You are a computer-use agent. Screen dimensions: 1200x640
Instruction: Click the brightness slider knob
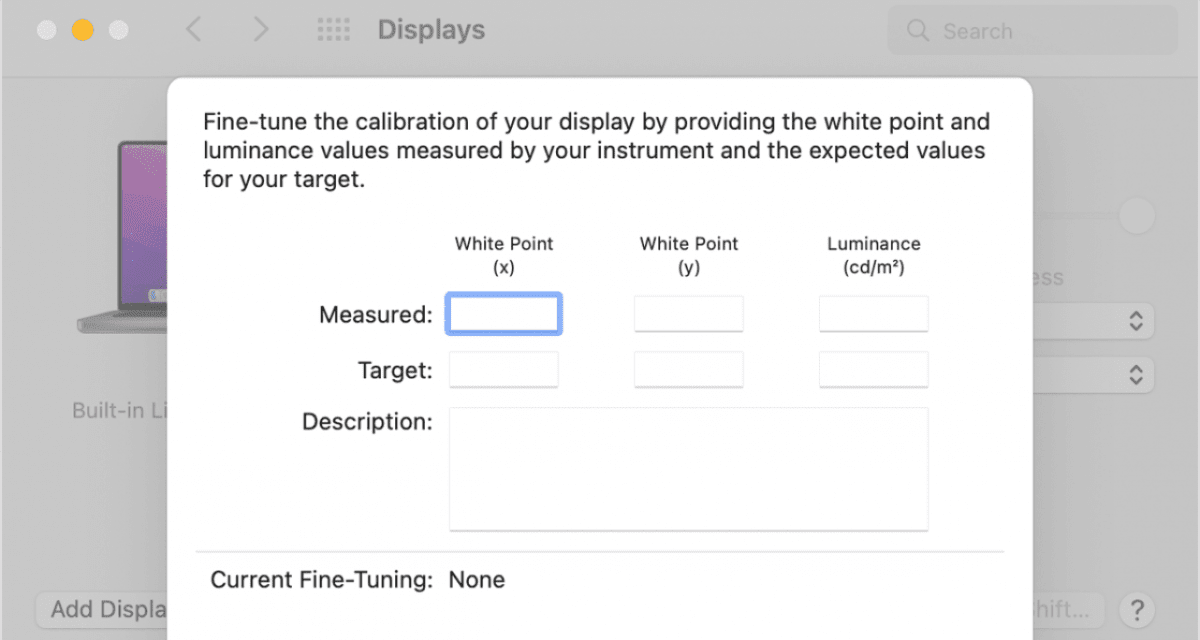click(x=1136, y=216)
